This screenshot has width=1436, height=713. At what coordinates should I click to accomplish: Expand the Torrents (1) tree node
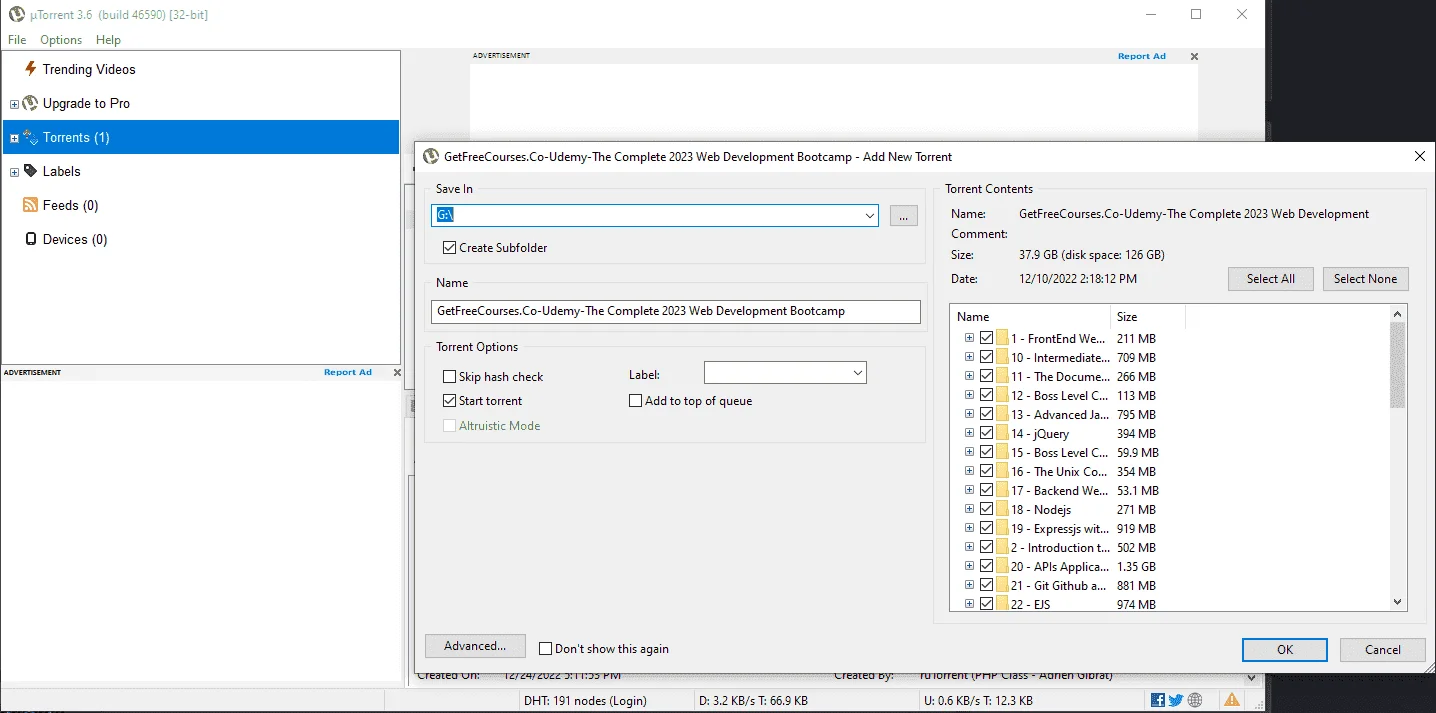coord(14,138)
